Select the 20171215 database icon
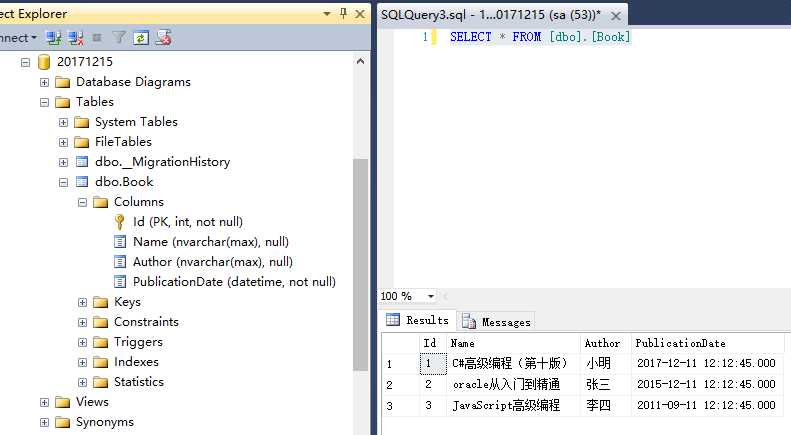Image resolution: width=791 pixels, height=435 pixels. coord(44,62)
